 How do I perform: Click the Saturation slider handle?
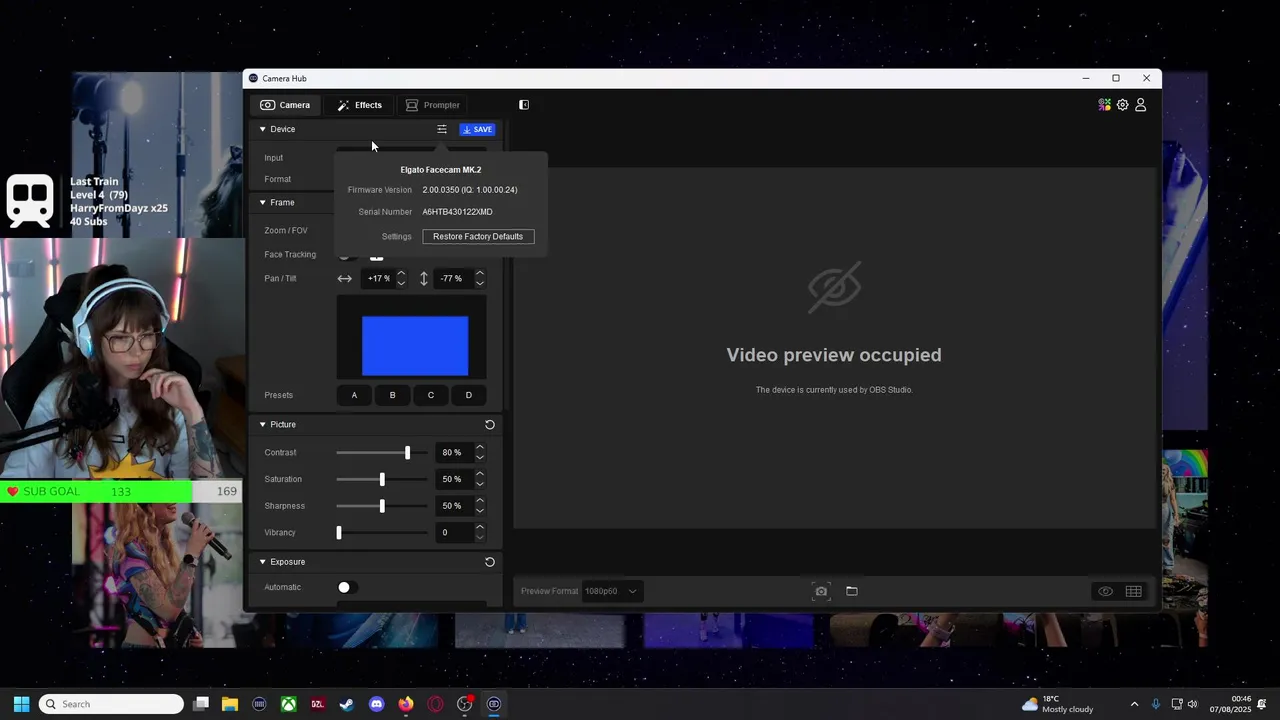(382, 480)
